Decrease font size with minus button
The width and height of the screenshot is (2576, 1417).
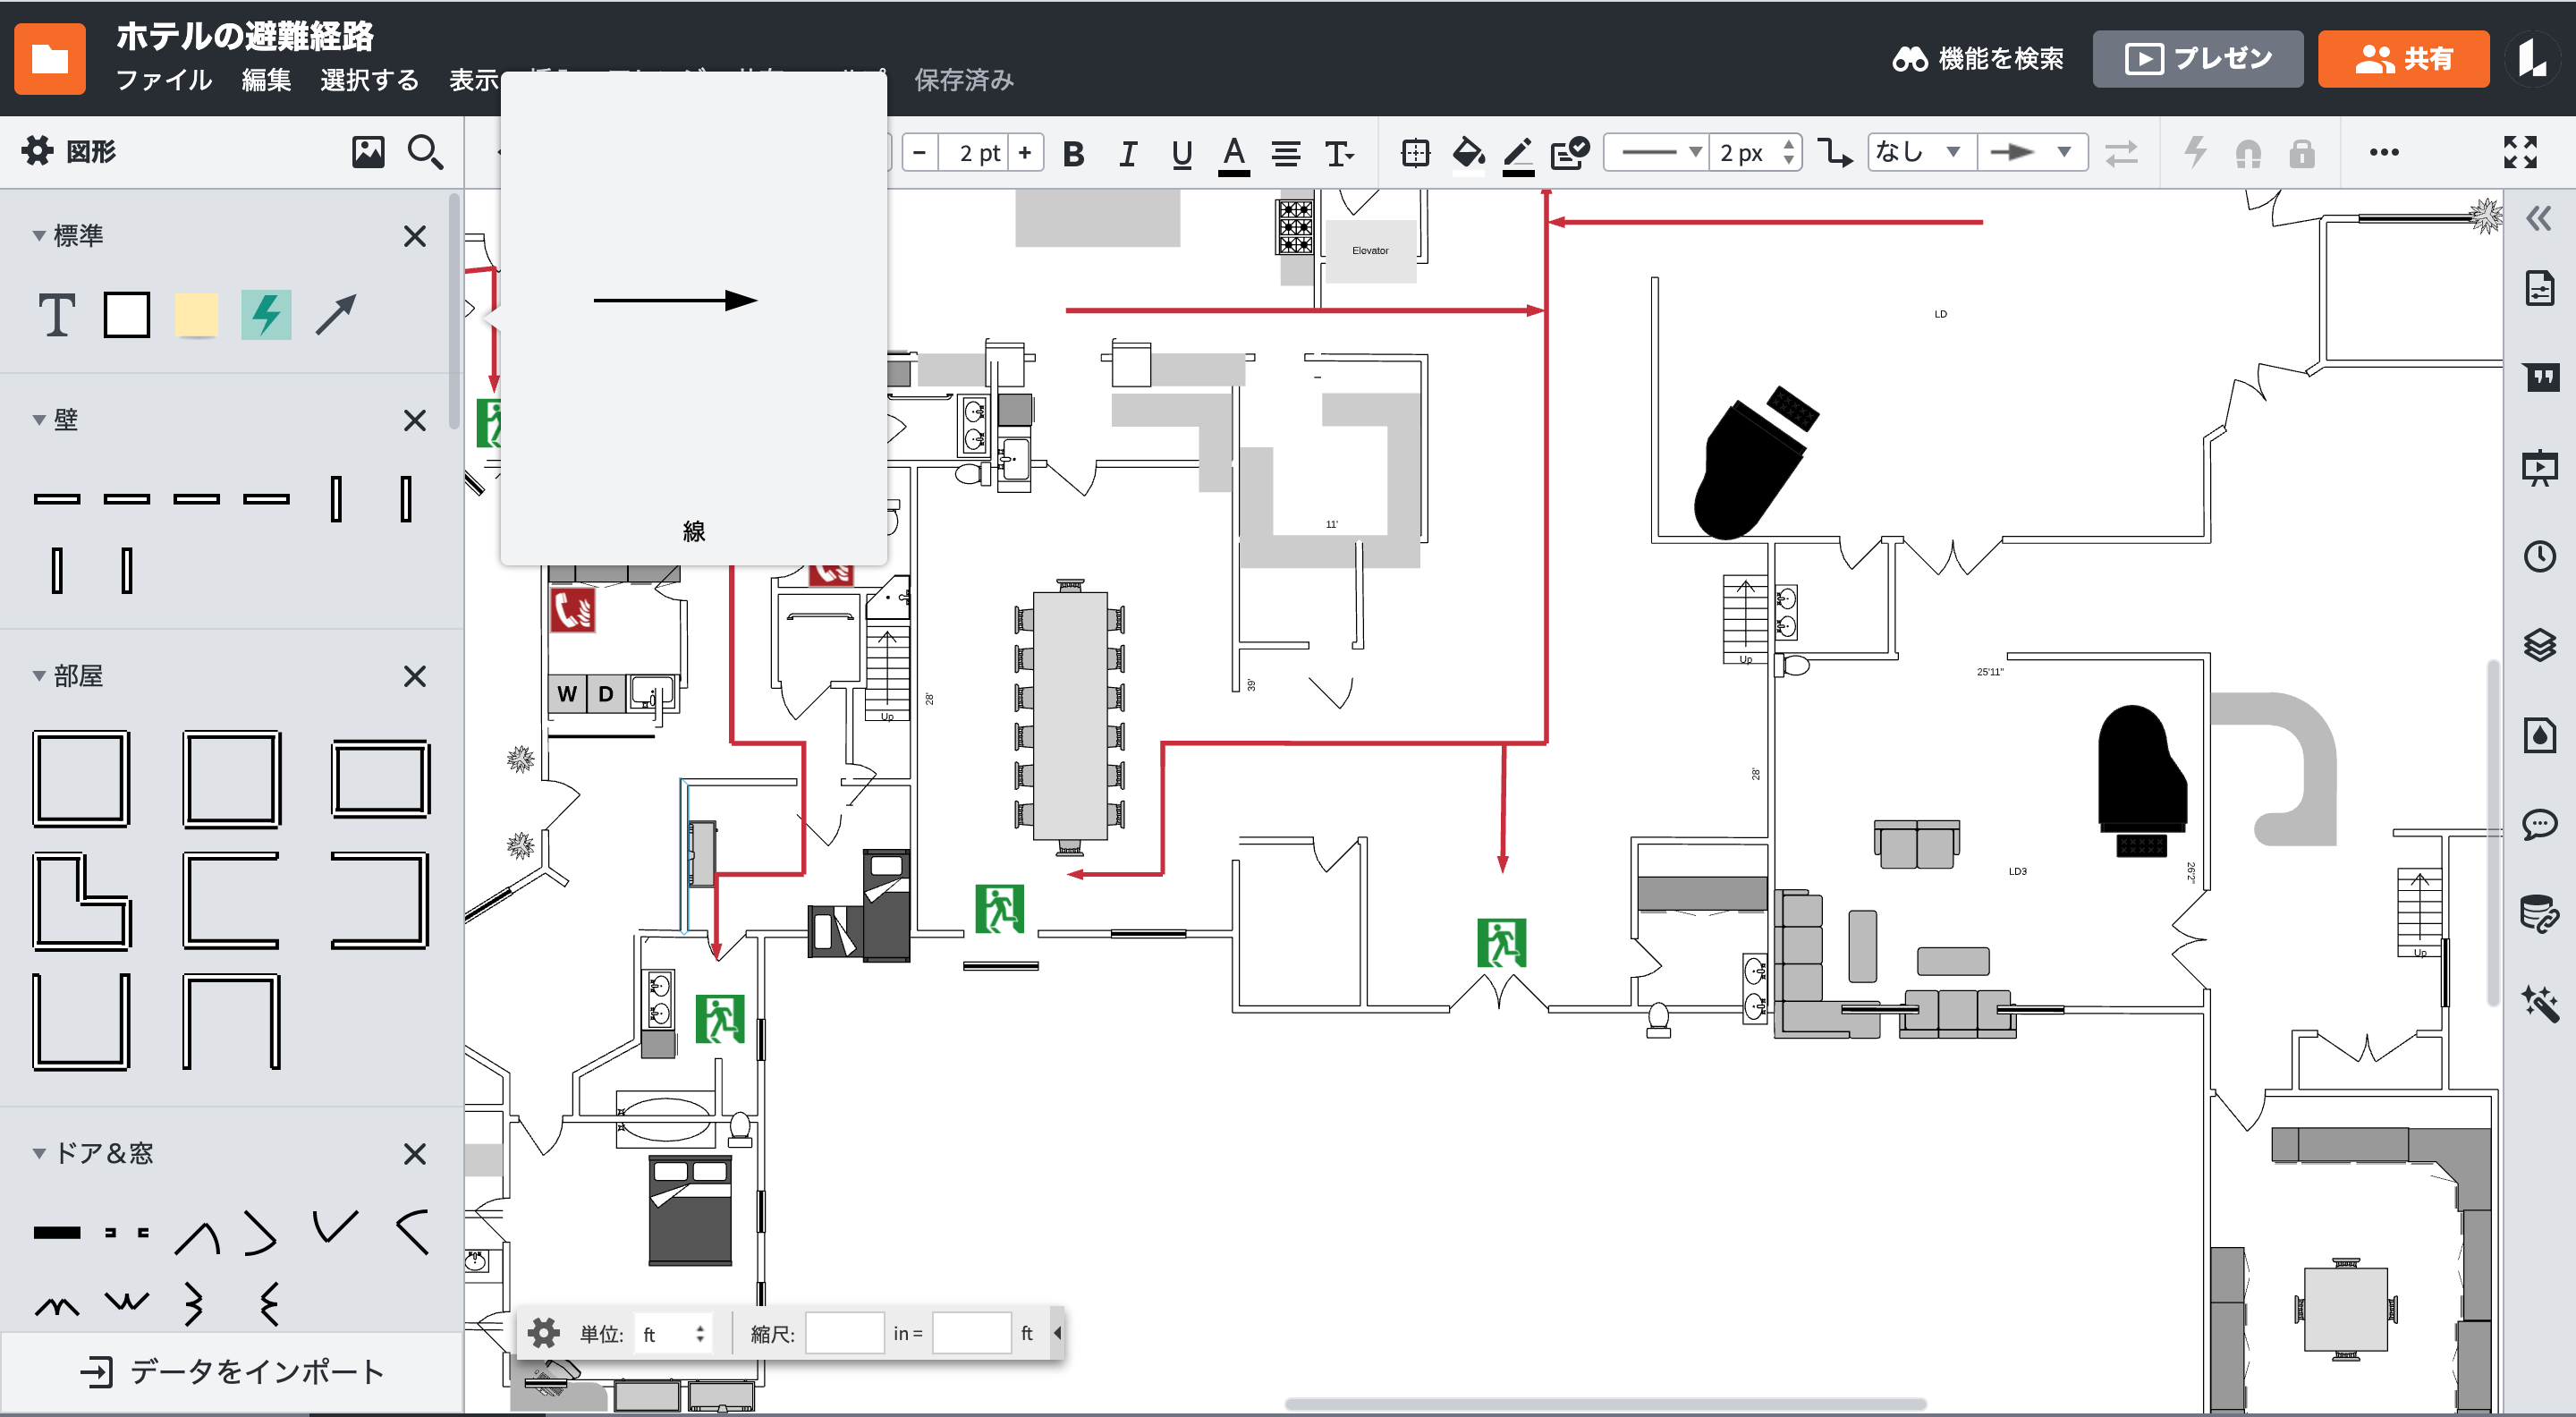920,153
